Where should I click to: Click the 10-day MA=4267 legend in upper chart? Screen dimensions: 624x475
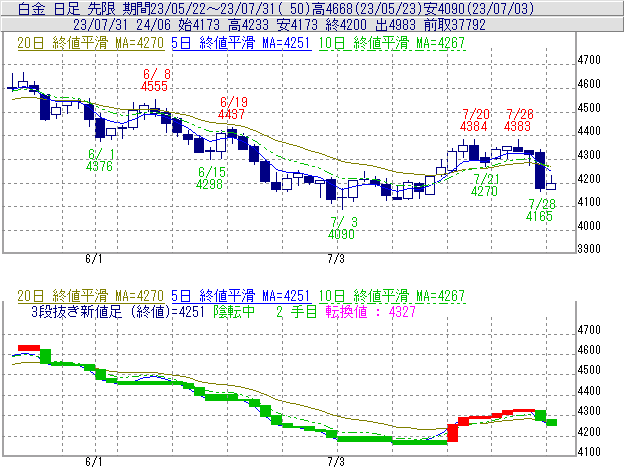pyautogui.click(x=392, y=43)
